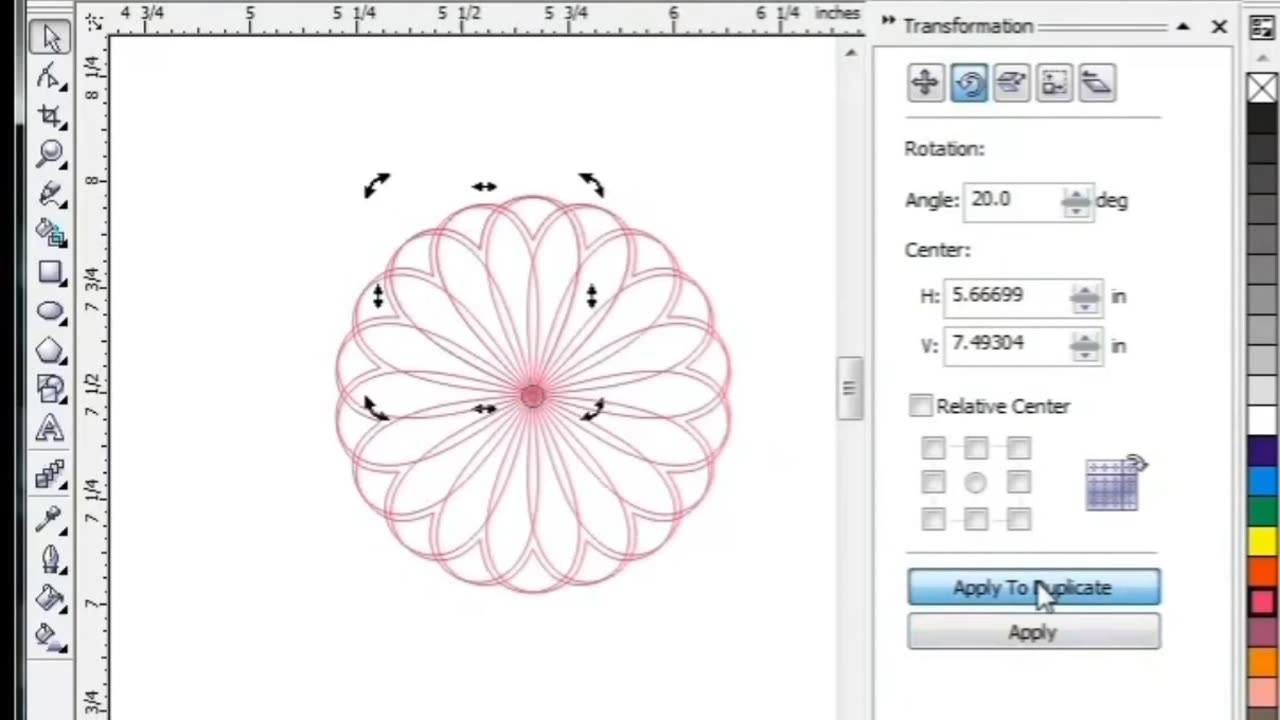Click the V center input field

tap(1008, 344)
